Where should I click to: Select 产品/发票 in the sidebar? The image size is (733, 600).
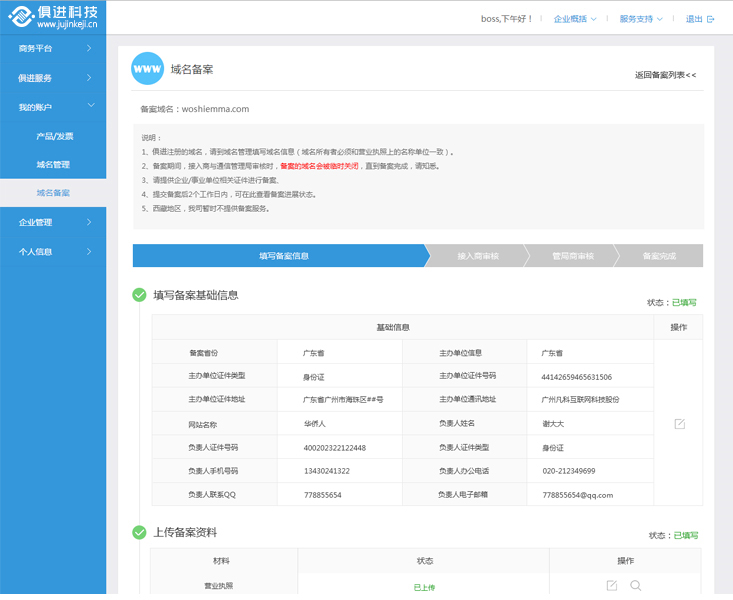(54, 136)
